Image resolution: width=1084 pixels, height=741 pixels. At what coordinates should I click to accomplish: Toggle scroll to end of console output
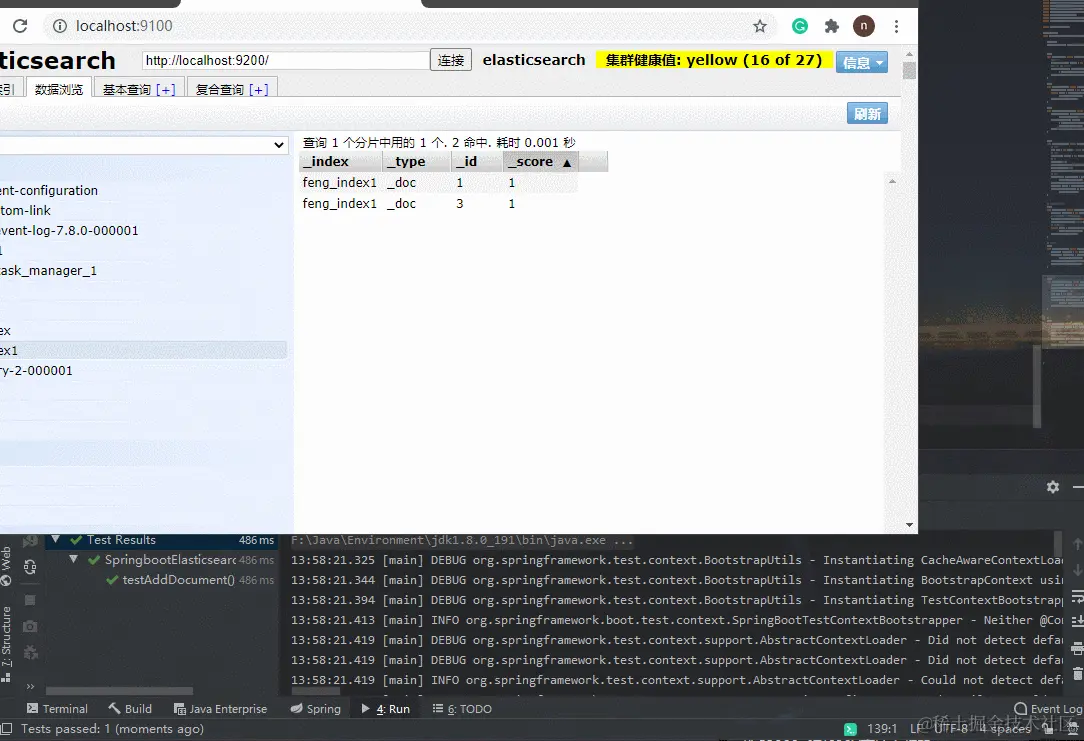[x=1077, y=621]
